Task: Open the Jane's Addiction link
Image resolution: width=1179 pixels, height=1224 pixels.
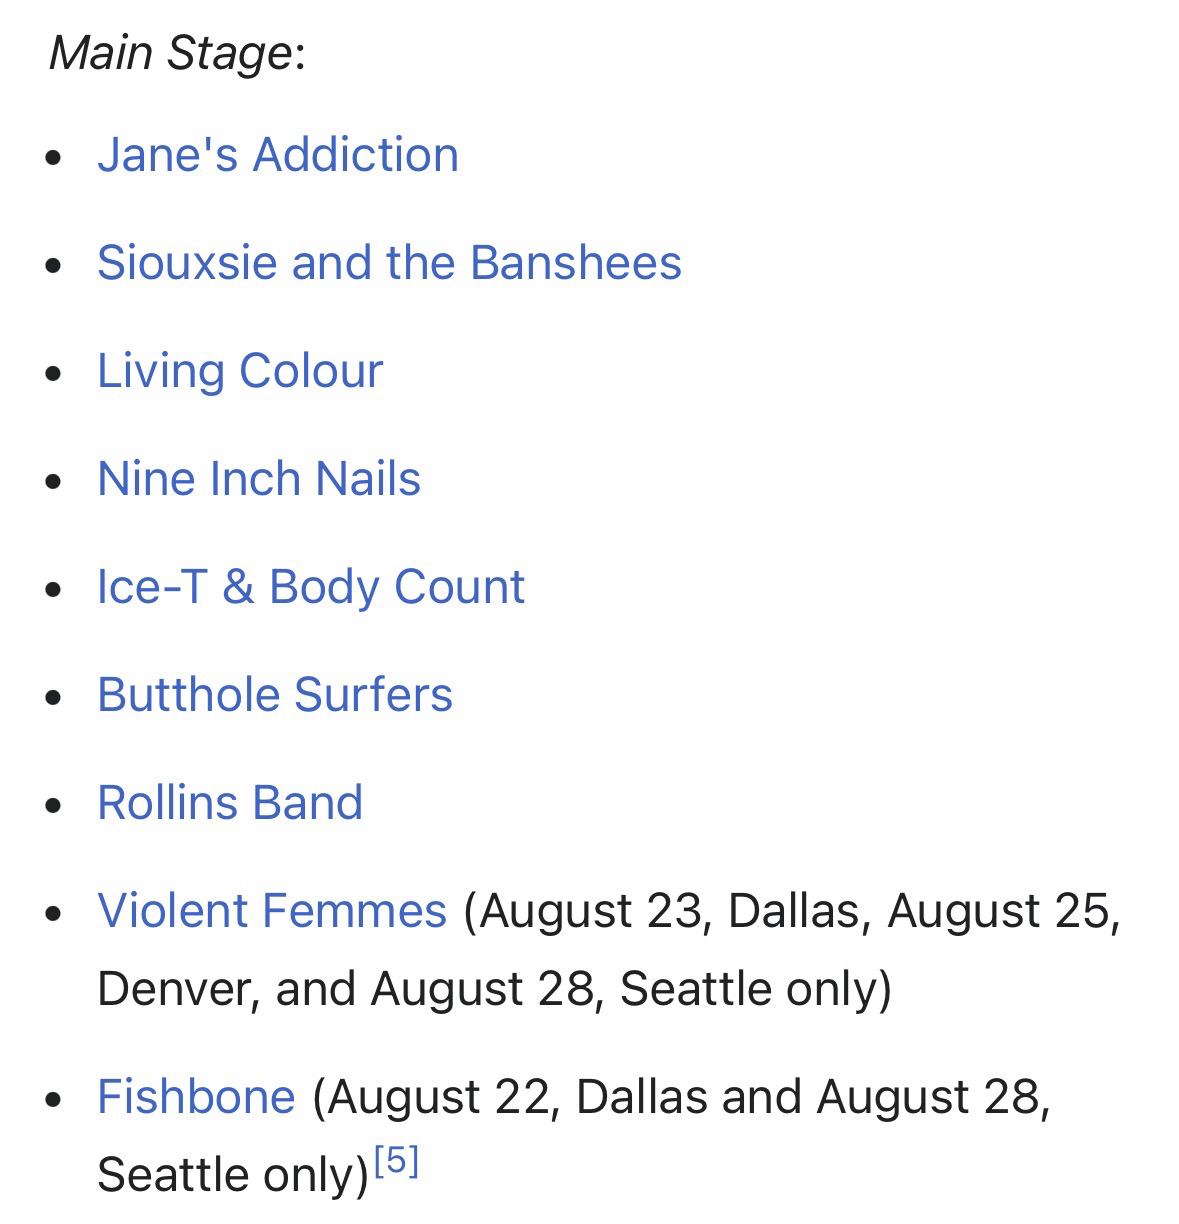Action: pos(277,156)
